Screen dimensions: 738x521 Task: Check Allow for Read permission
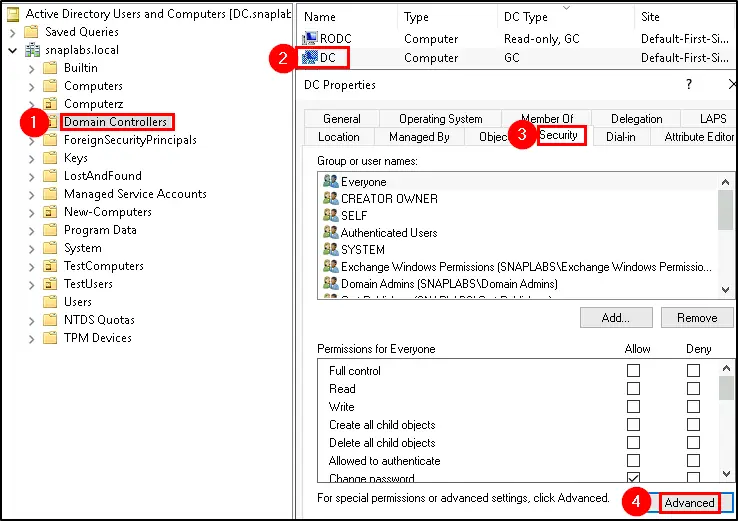[x=634, y=389]
